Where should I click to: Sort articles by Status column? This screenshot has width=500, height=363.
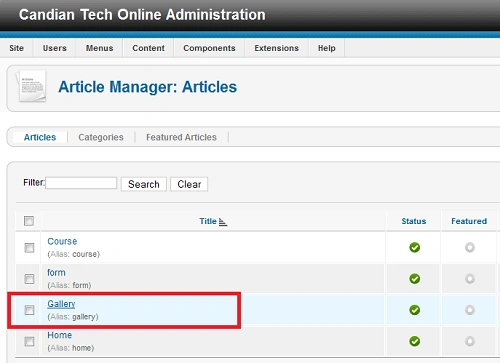click(x=414, y=221)
